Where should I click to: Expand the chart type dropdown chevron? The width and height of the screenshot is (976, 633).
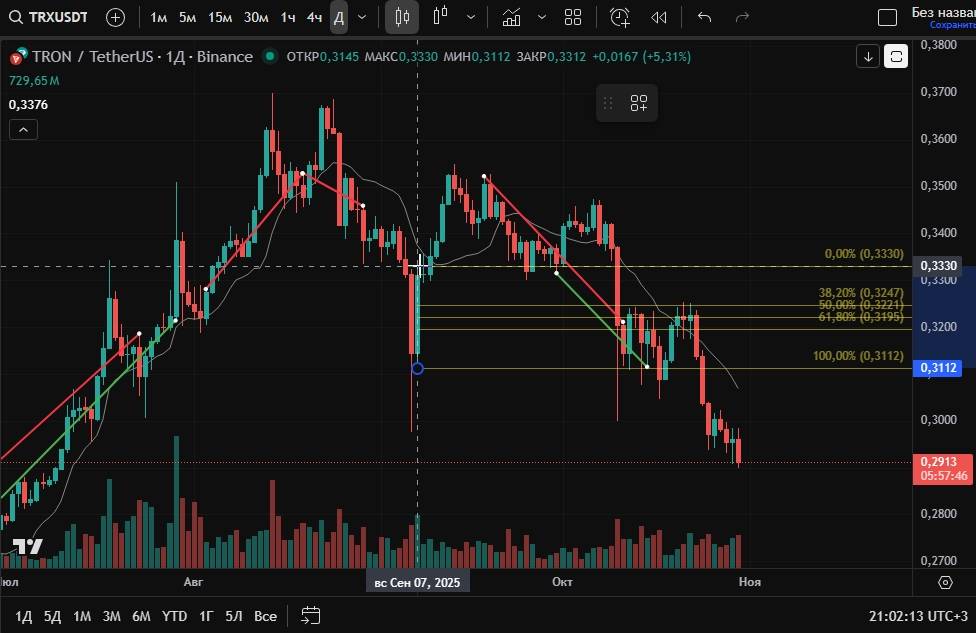[x=470, y=17]
